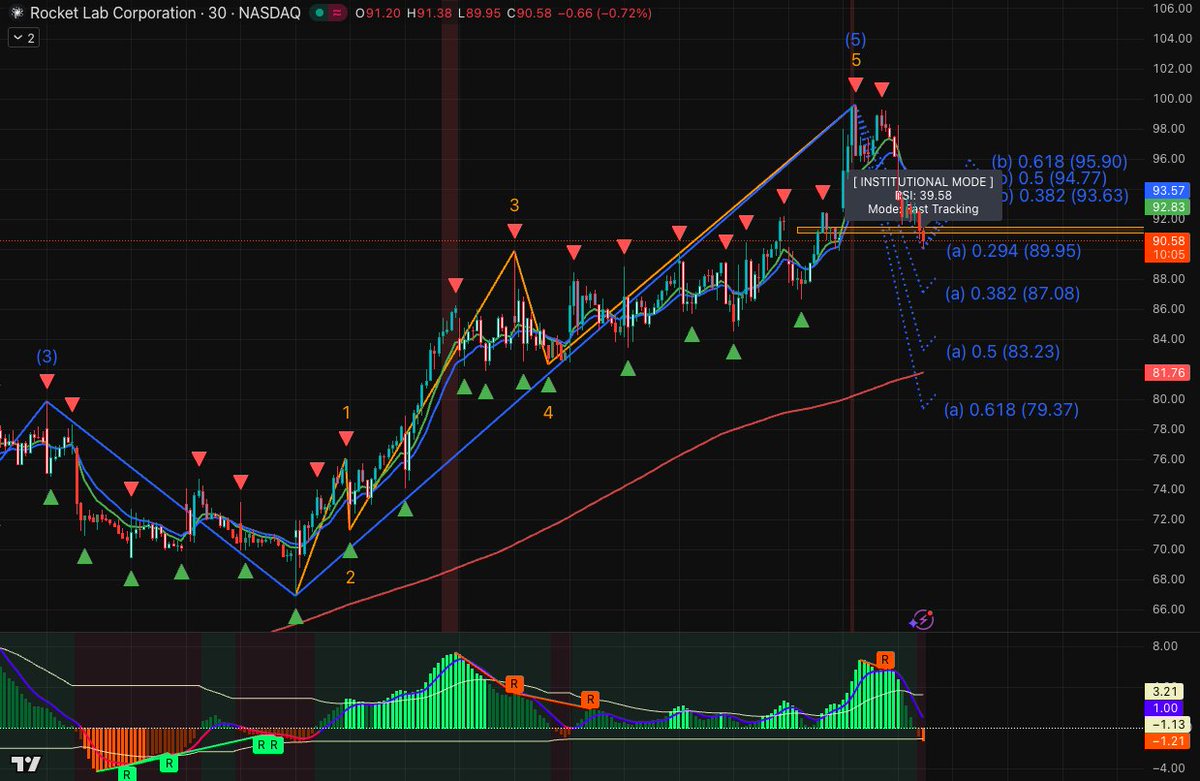
Task: Click the purple lightning sparks icon
Action: [x=921, y=620]
